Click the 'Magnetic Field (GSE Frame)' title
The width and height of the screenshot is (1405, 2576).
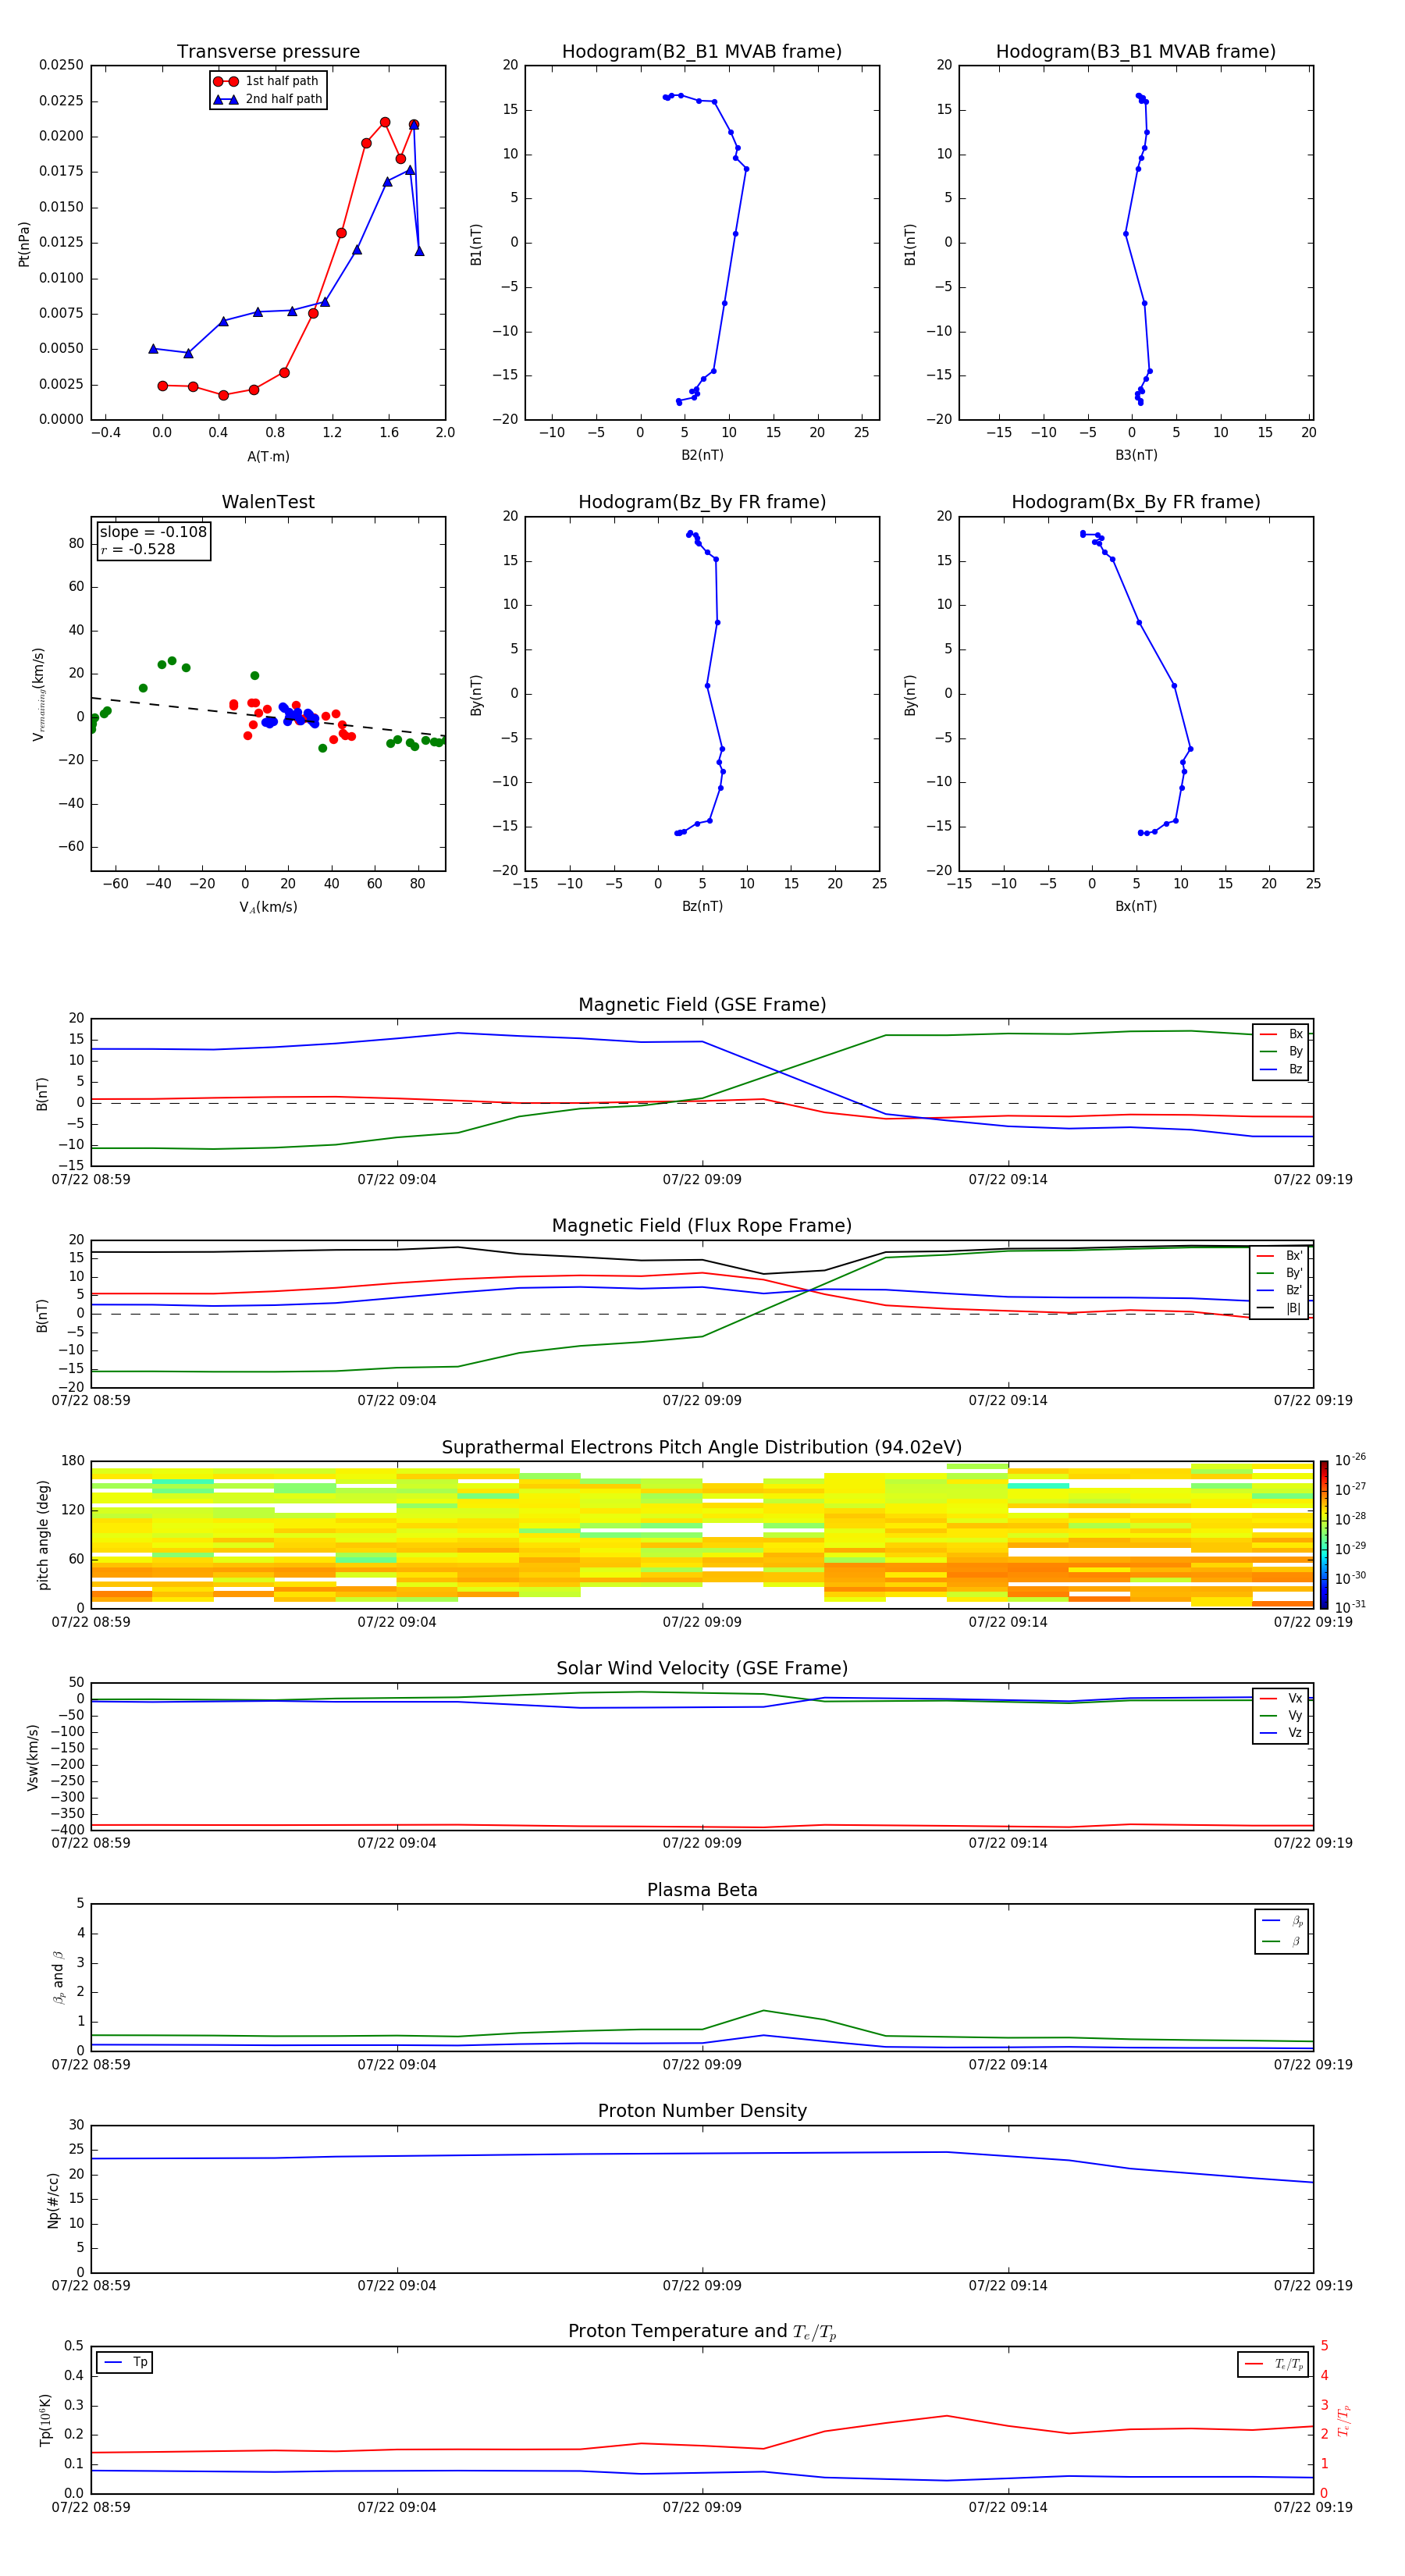pos(702,1005)
